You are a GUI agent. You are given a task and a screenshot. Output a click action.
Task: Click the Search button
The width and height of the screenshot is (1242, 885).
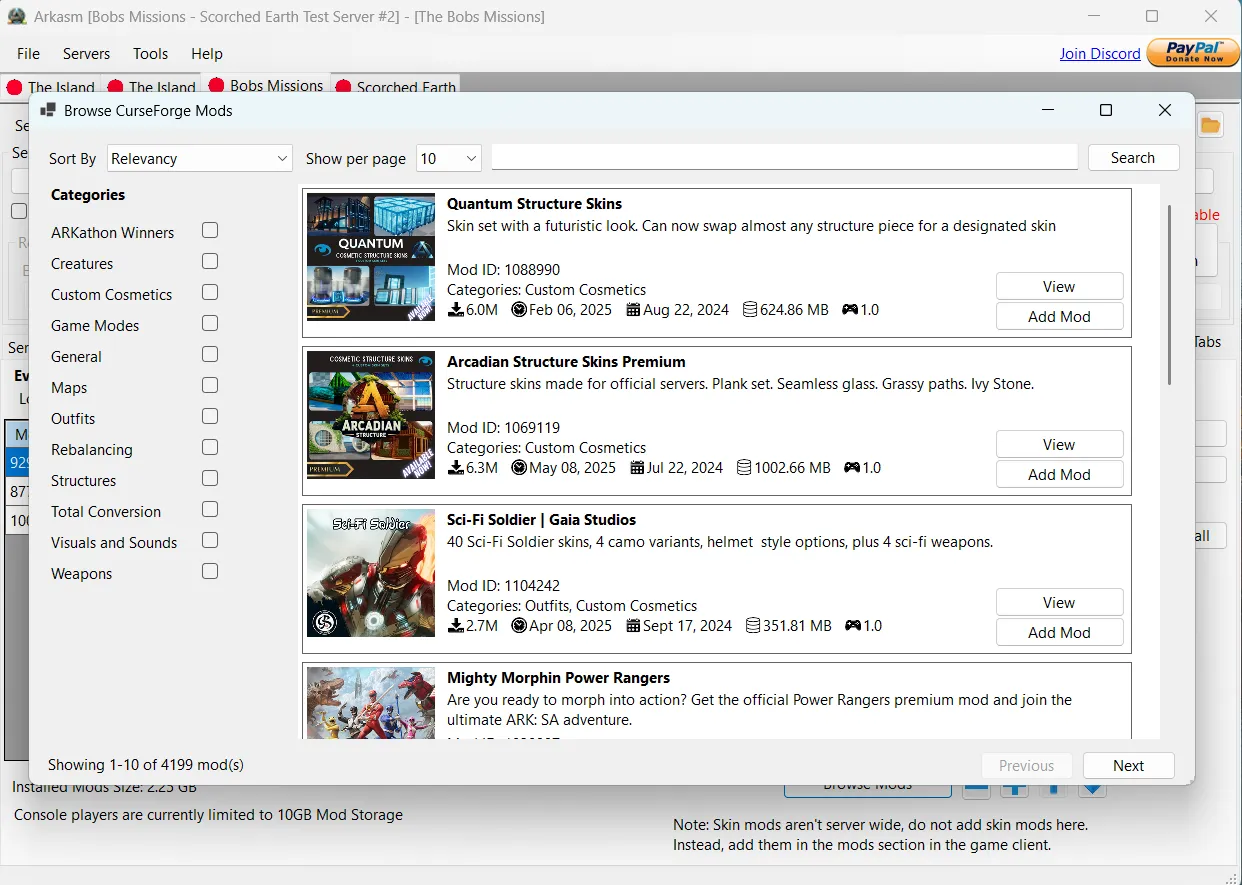coord(1132,158)
